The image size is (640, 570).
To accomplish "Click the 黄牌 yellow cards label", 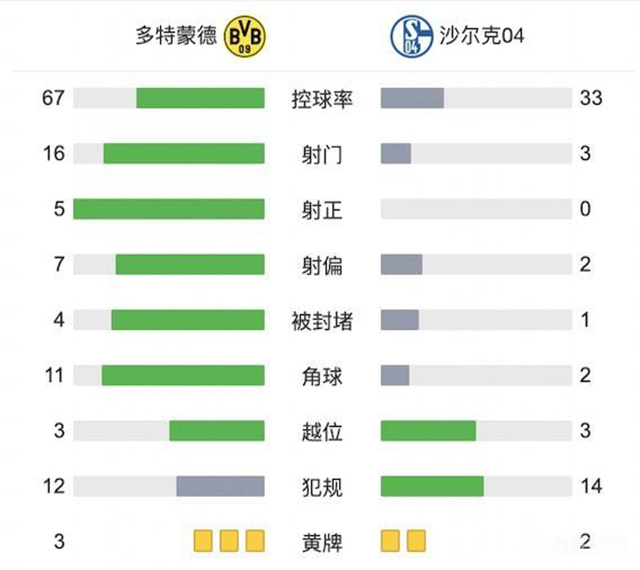I will click(x=321, y=543).
